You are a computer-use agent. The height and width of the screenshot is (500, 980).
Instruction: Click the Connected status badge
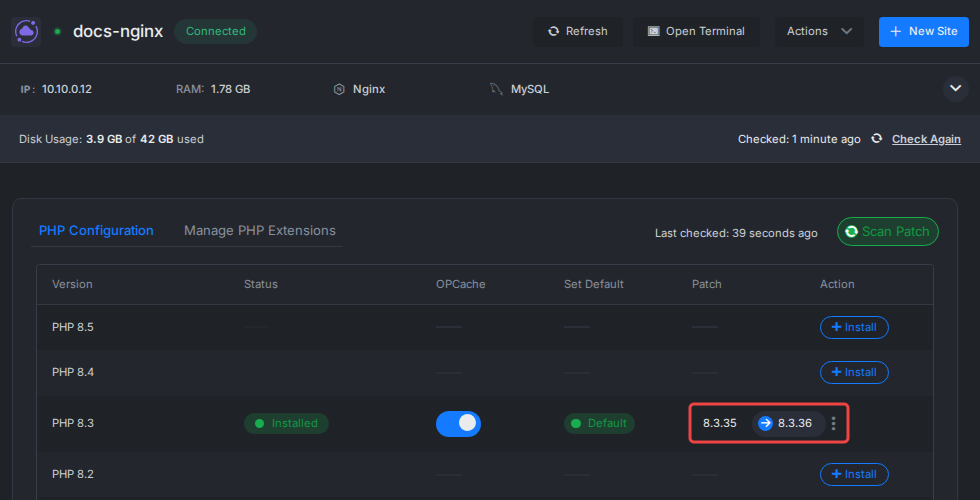pos(216,31)
